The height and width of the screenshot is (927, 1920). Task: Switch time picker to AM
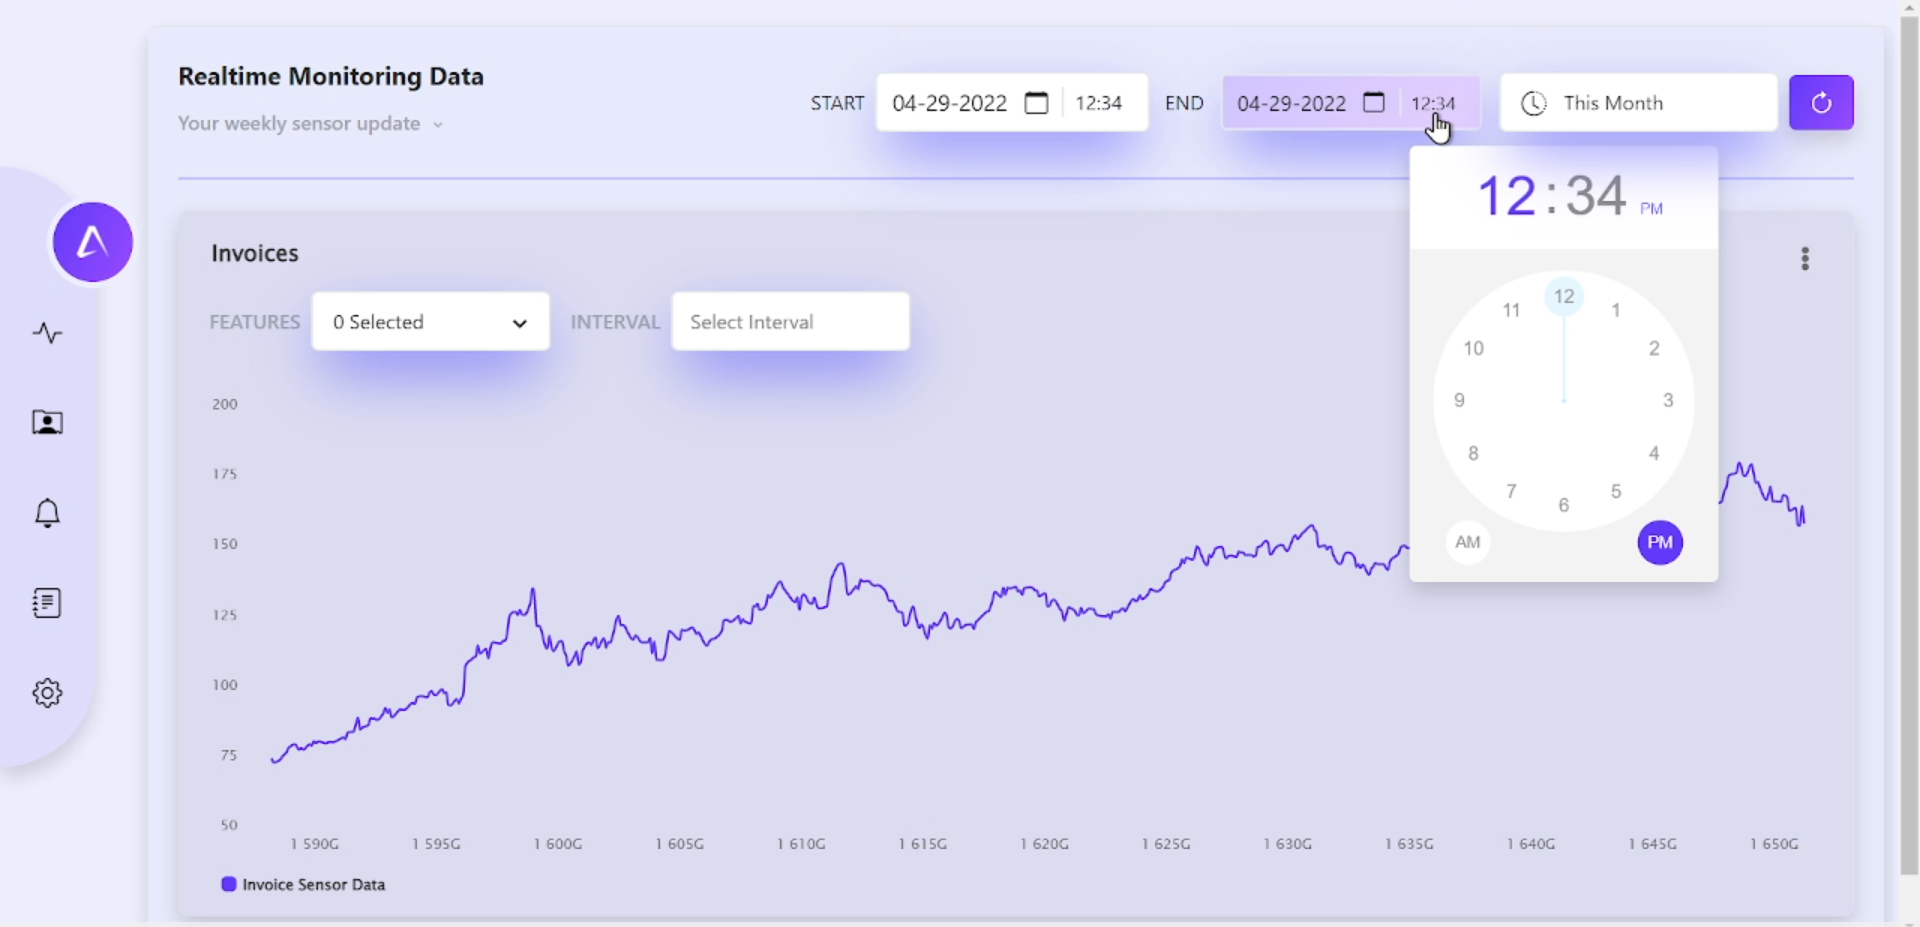coord(1467,542)
